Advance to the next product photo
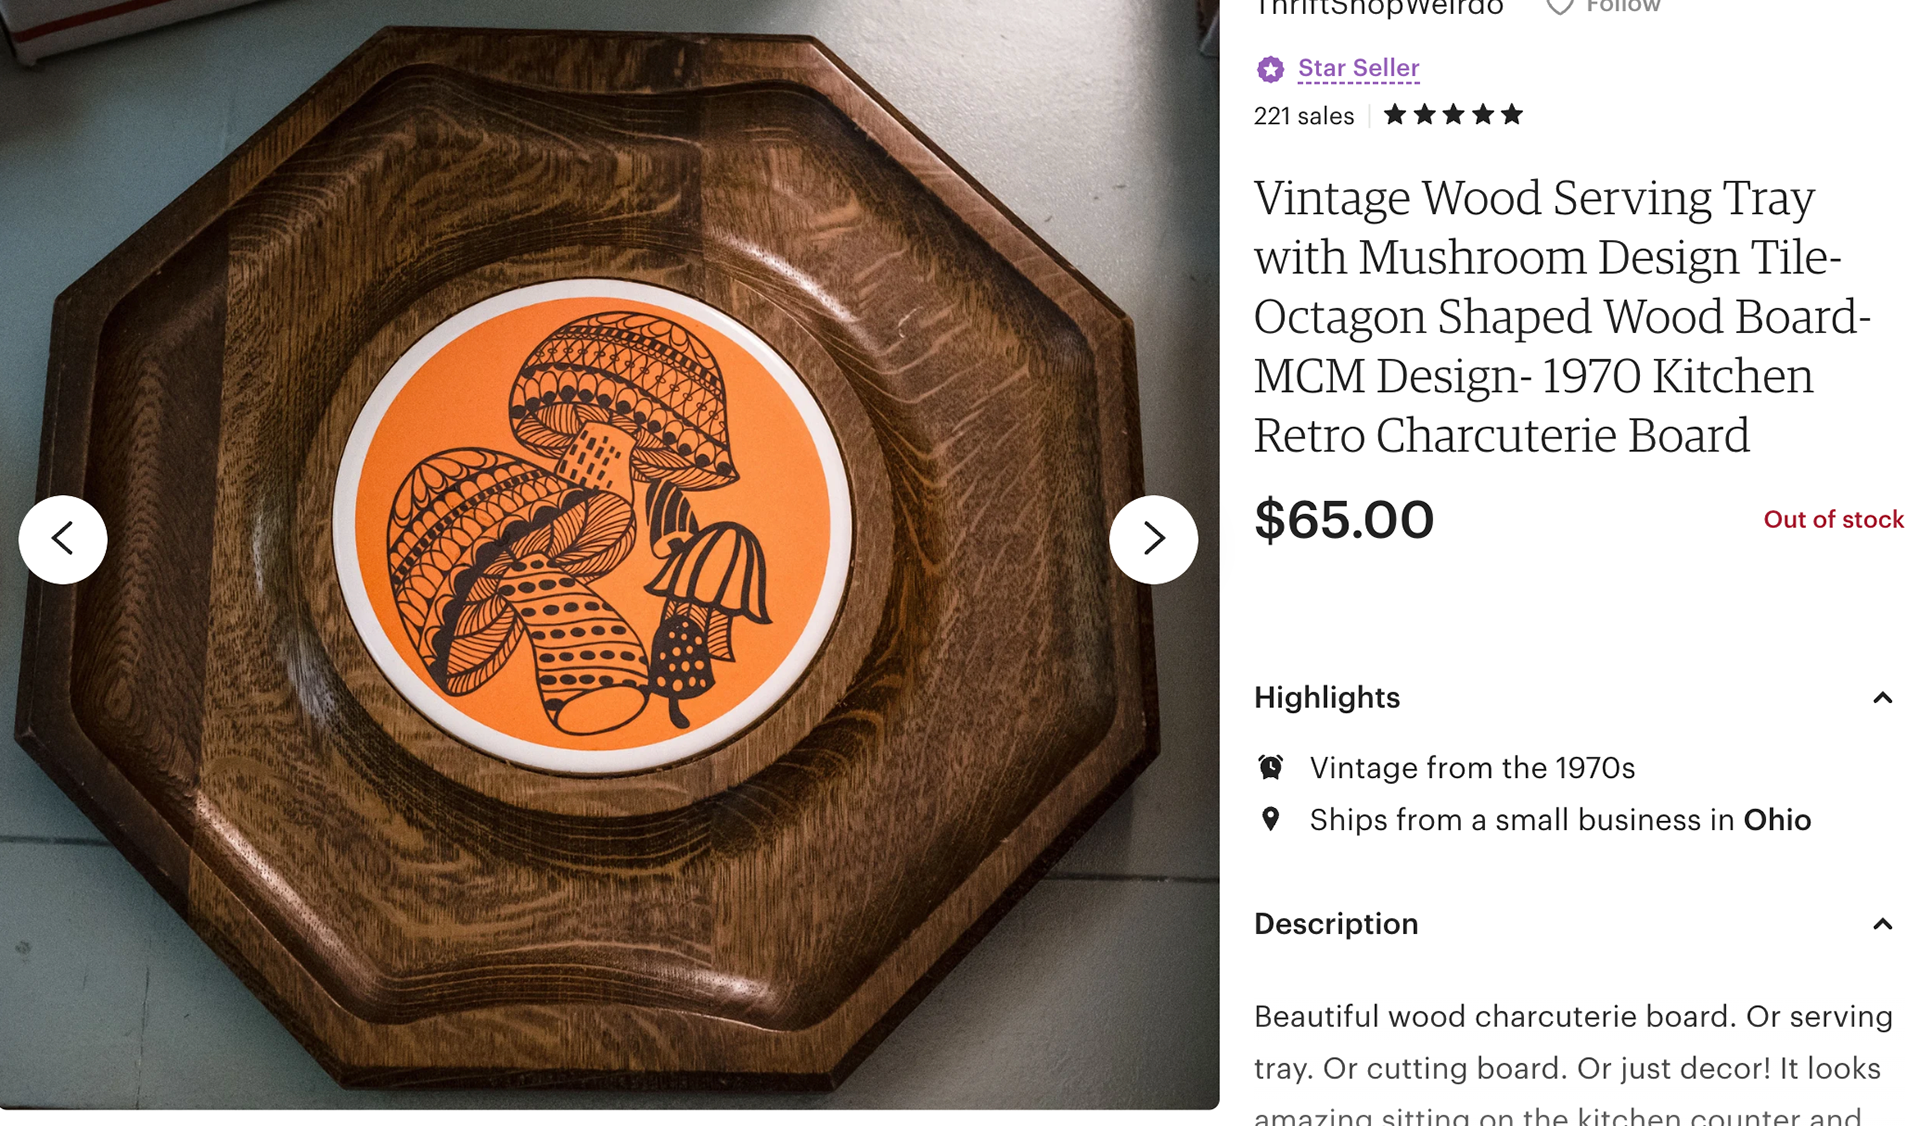The width and height of the screenshot is (1920, 1126). (1153, 539)
